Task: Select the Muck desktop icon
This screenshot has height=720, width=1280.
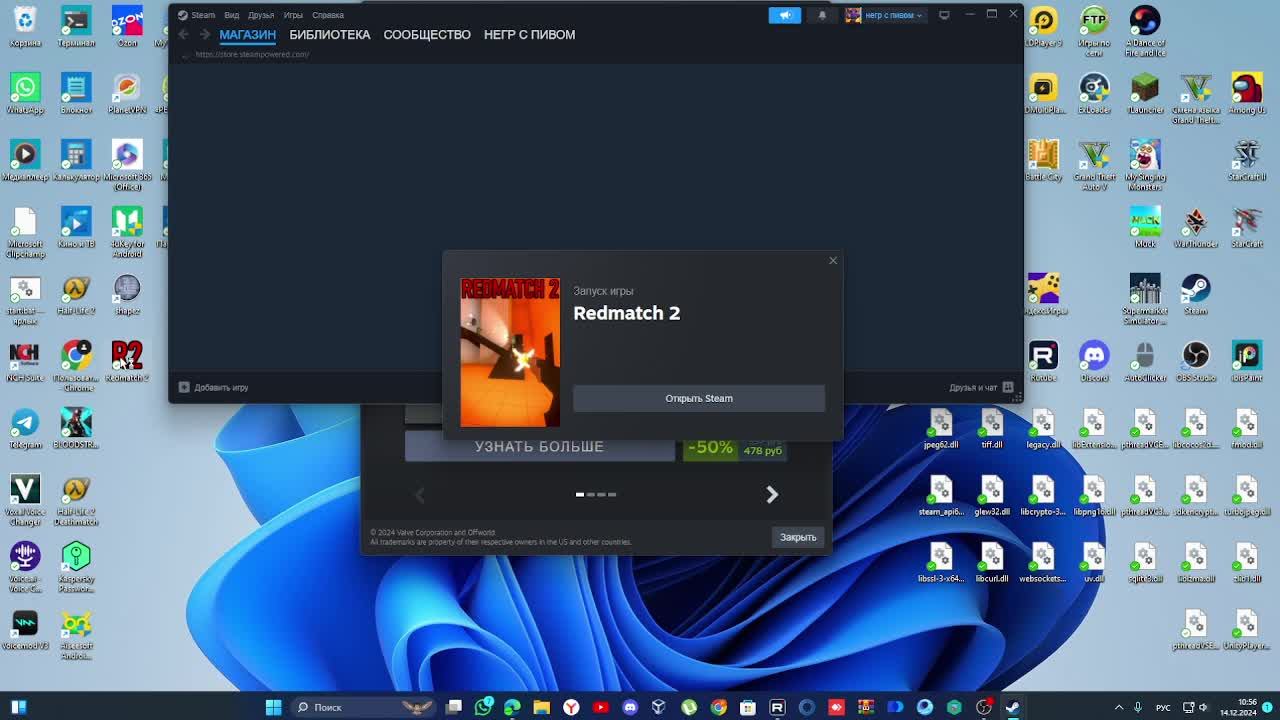Action: [x=1145, y=228]
